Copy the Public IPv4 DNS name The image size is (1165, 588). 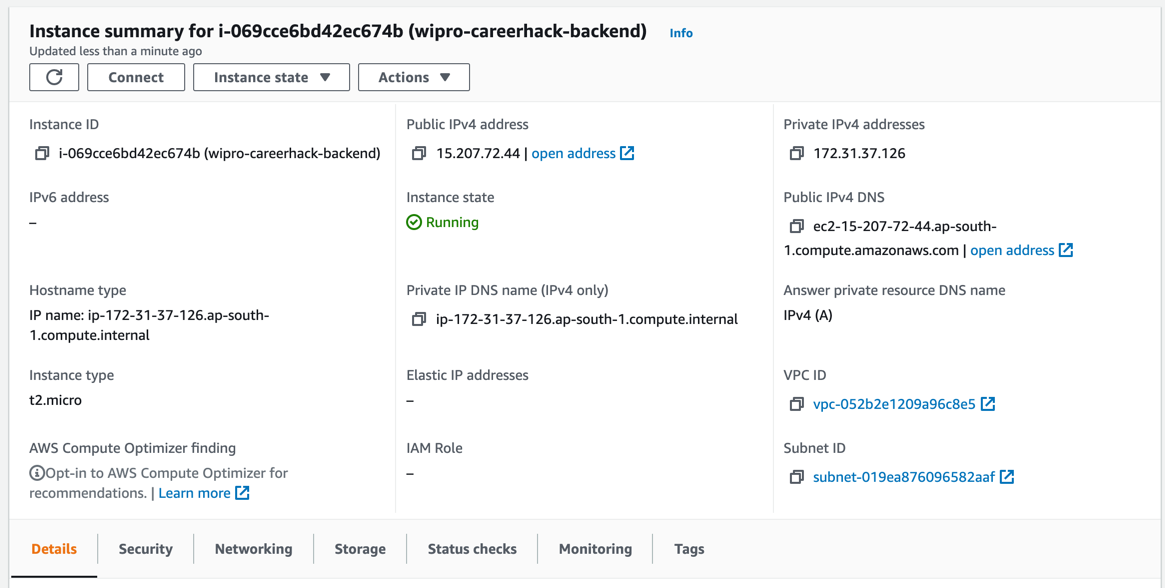point(796,227)
